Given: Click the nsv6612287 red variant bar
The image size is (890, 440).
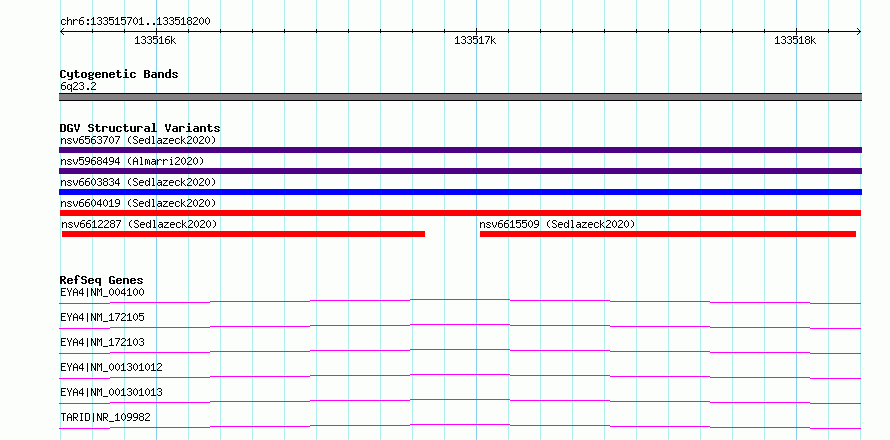Looking at the screenshot, I should pos(244,234).
